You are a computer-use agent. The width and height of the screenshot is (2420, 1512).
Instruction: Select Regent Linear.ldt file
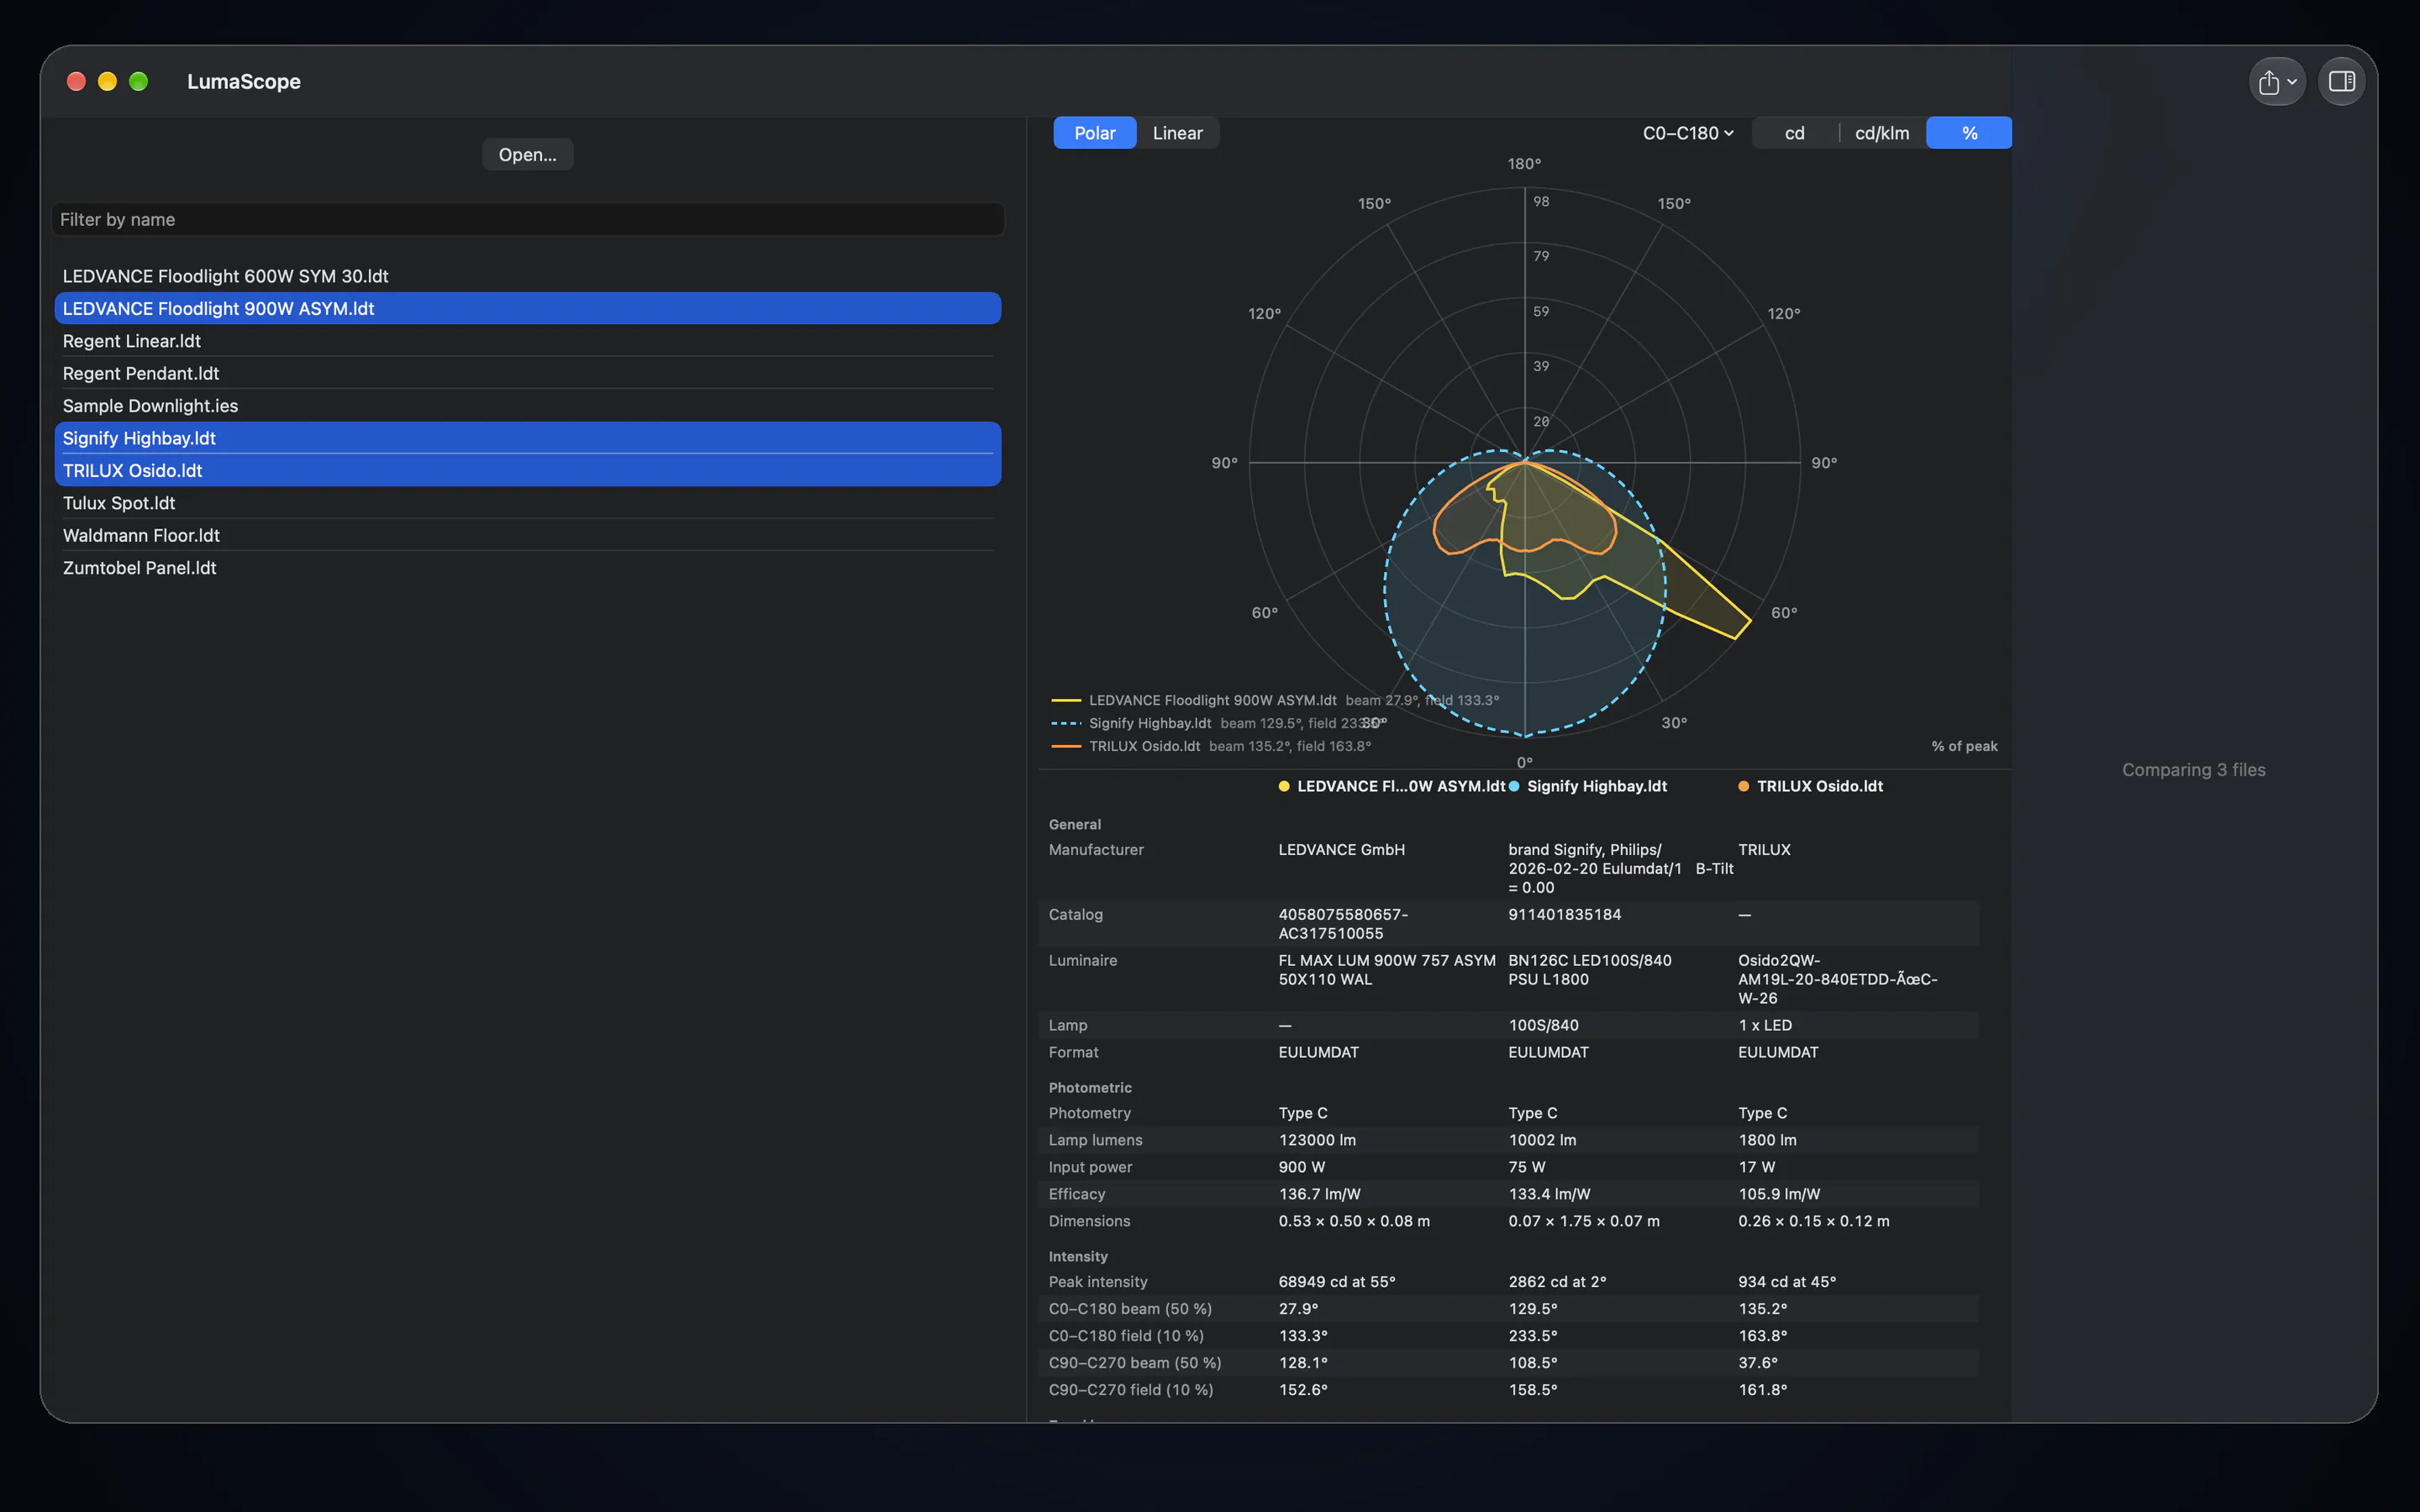click(528, 341)
